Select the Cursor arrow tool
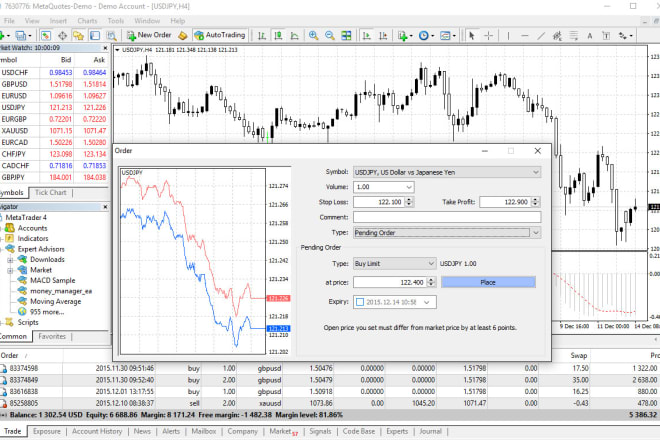 (472, 35)
